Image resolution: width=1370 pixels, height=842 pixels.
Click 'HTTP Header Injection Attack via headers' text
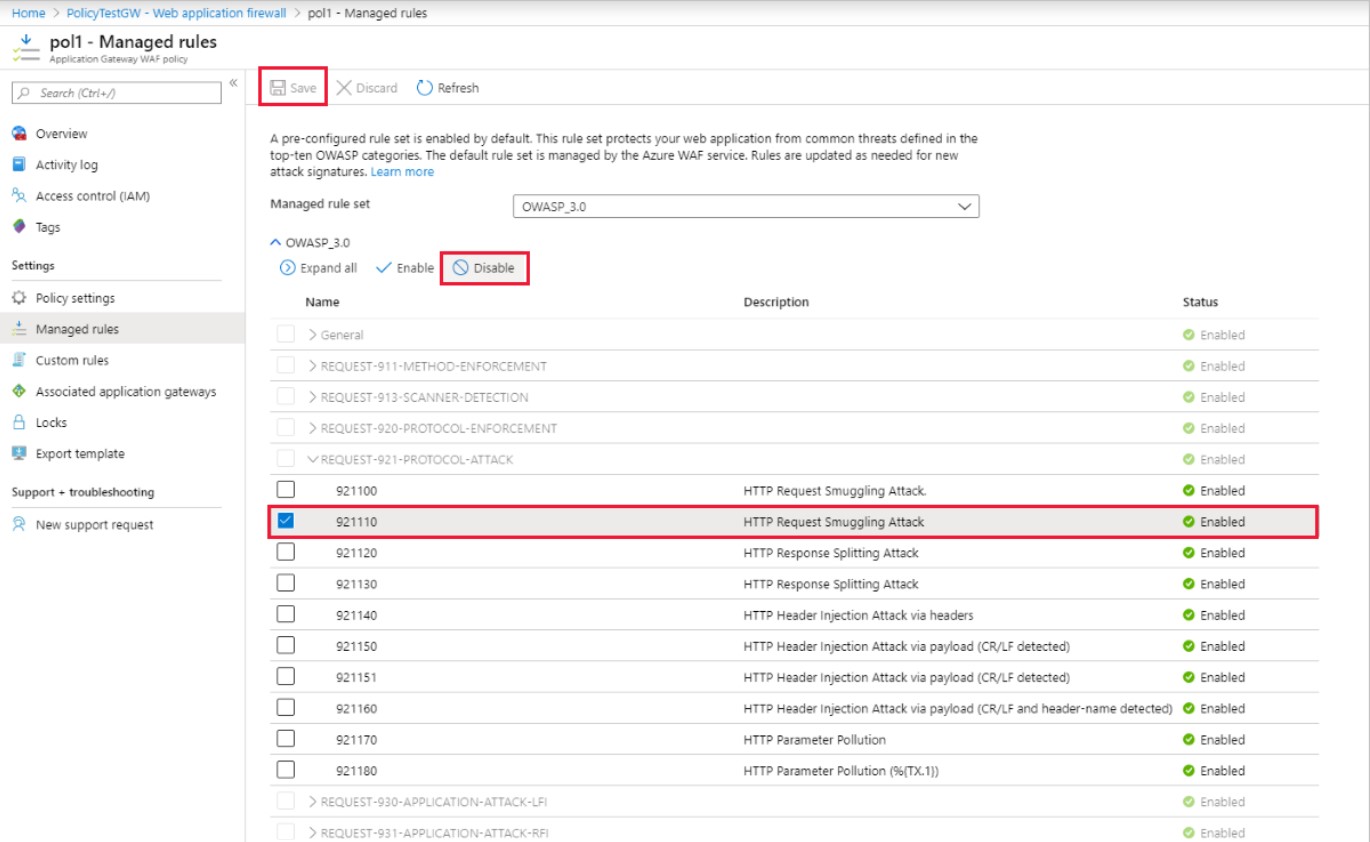[859, 614]
